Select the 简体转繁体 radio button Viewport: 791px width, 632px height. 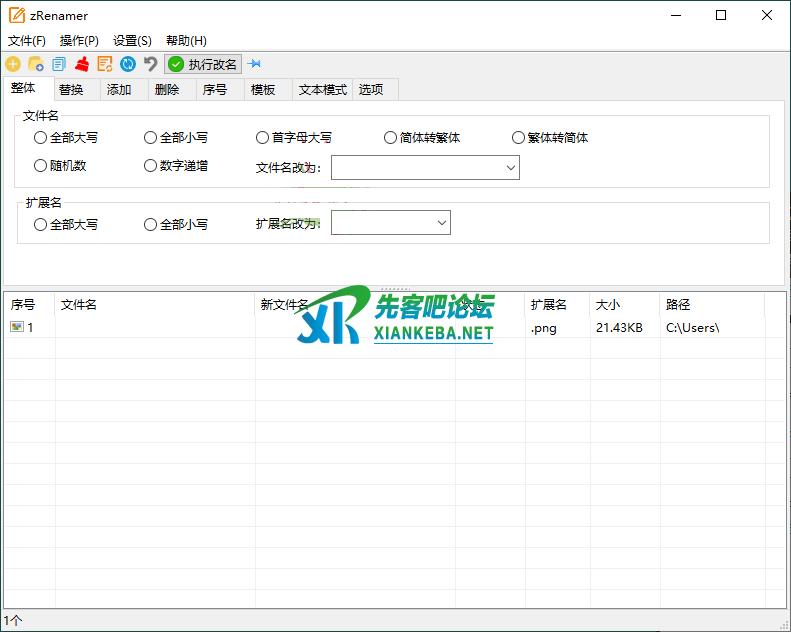click(391, 138)
